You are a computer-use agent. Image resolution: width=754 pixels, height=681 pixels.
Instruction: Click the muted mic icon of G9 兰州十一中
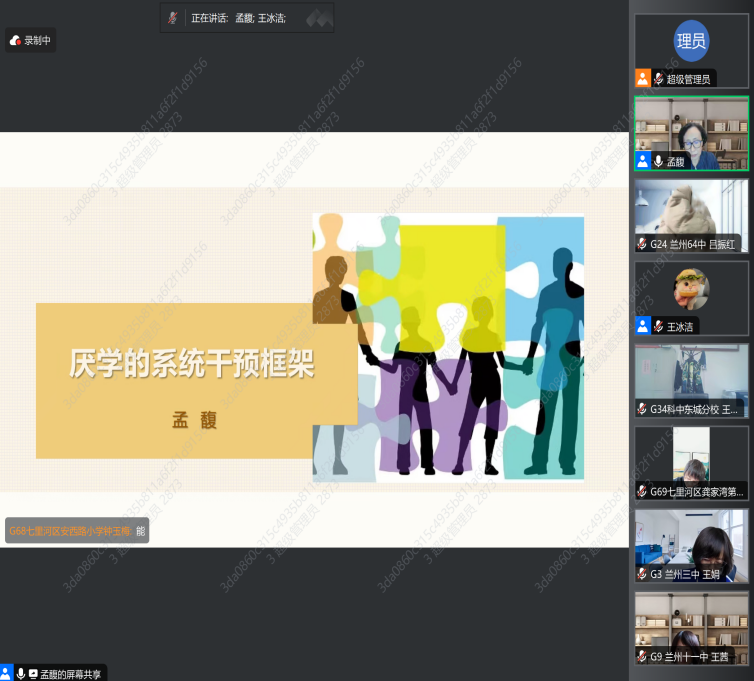coord(642,656)
